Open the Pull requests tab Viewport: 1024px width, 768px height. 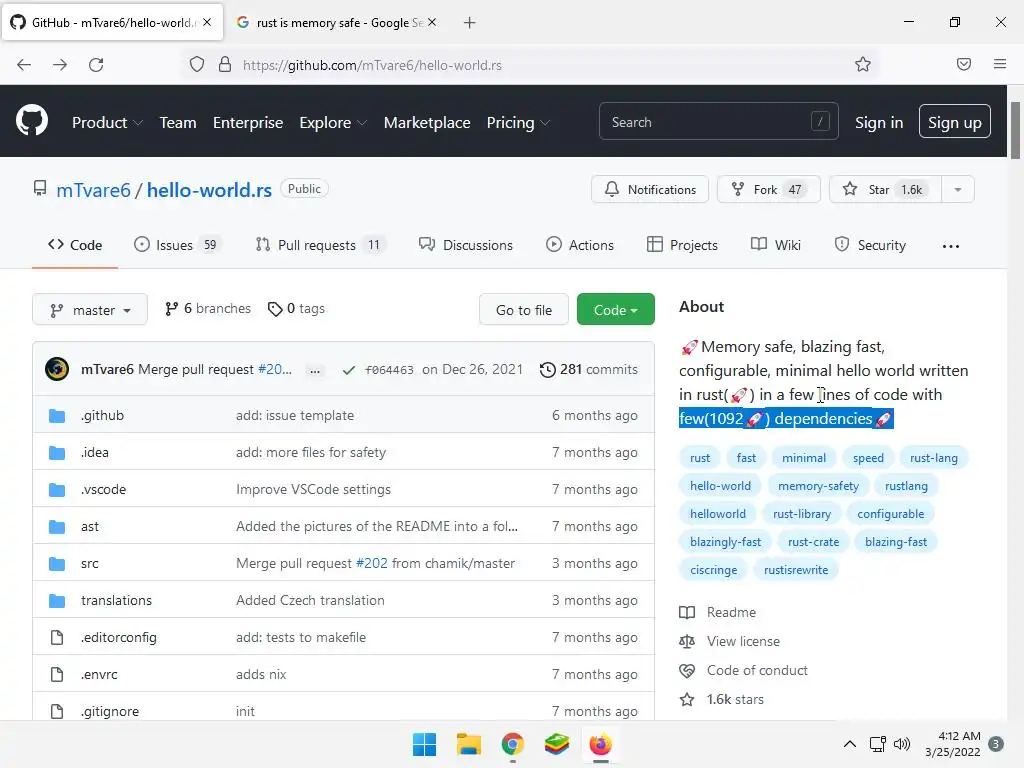pos(320,245)
